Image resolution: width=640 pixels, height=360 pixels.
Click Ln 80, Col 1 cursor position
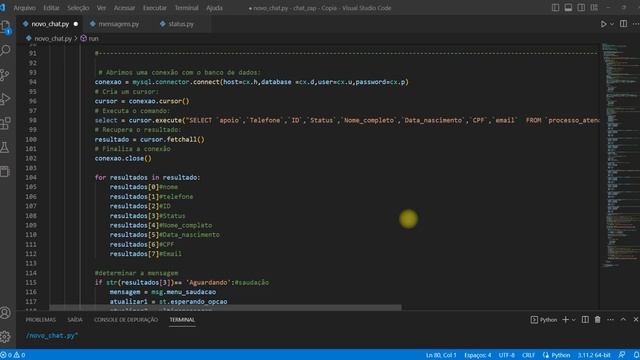point(441,355)
